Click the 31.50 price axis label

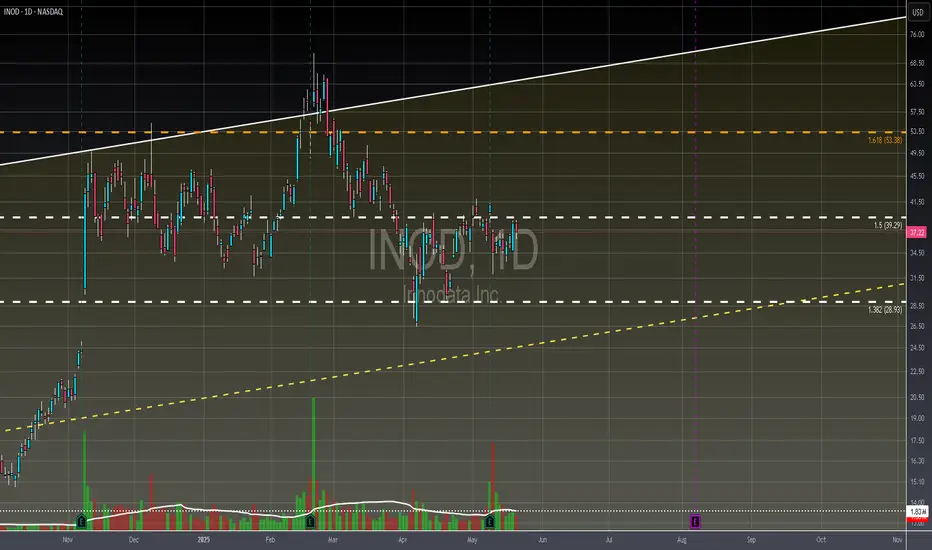click(917, 278)
